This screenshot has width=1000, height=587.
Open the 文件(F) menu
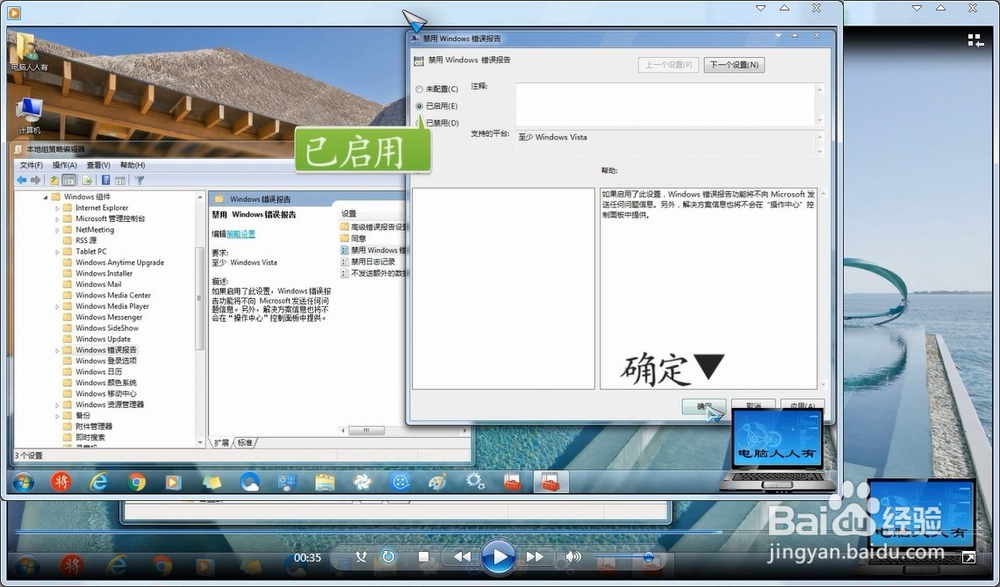[x=31, y=165]
